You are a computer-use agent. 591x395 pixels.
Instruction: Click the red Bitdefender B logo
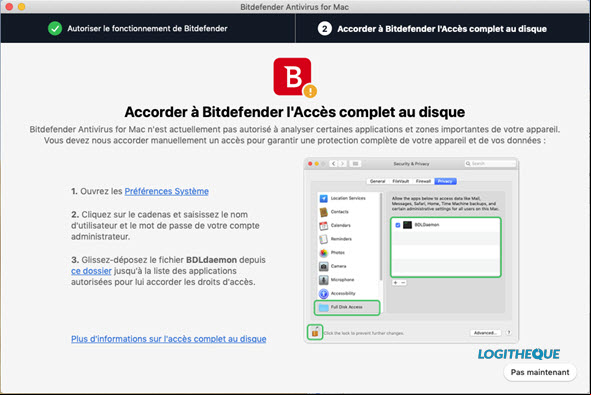pos(292,77)
